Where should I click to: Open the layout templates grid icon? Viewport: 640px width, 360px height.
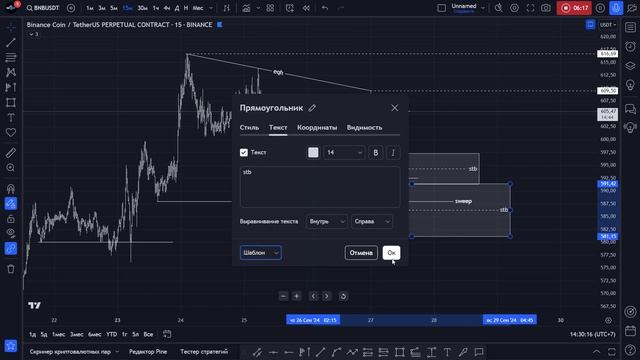pos(270,8)
